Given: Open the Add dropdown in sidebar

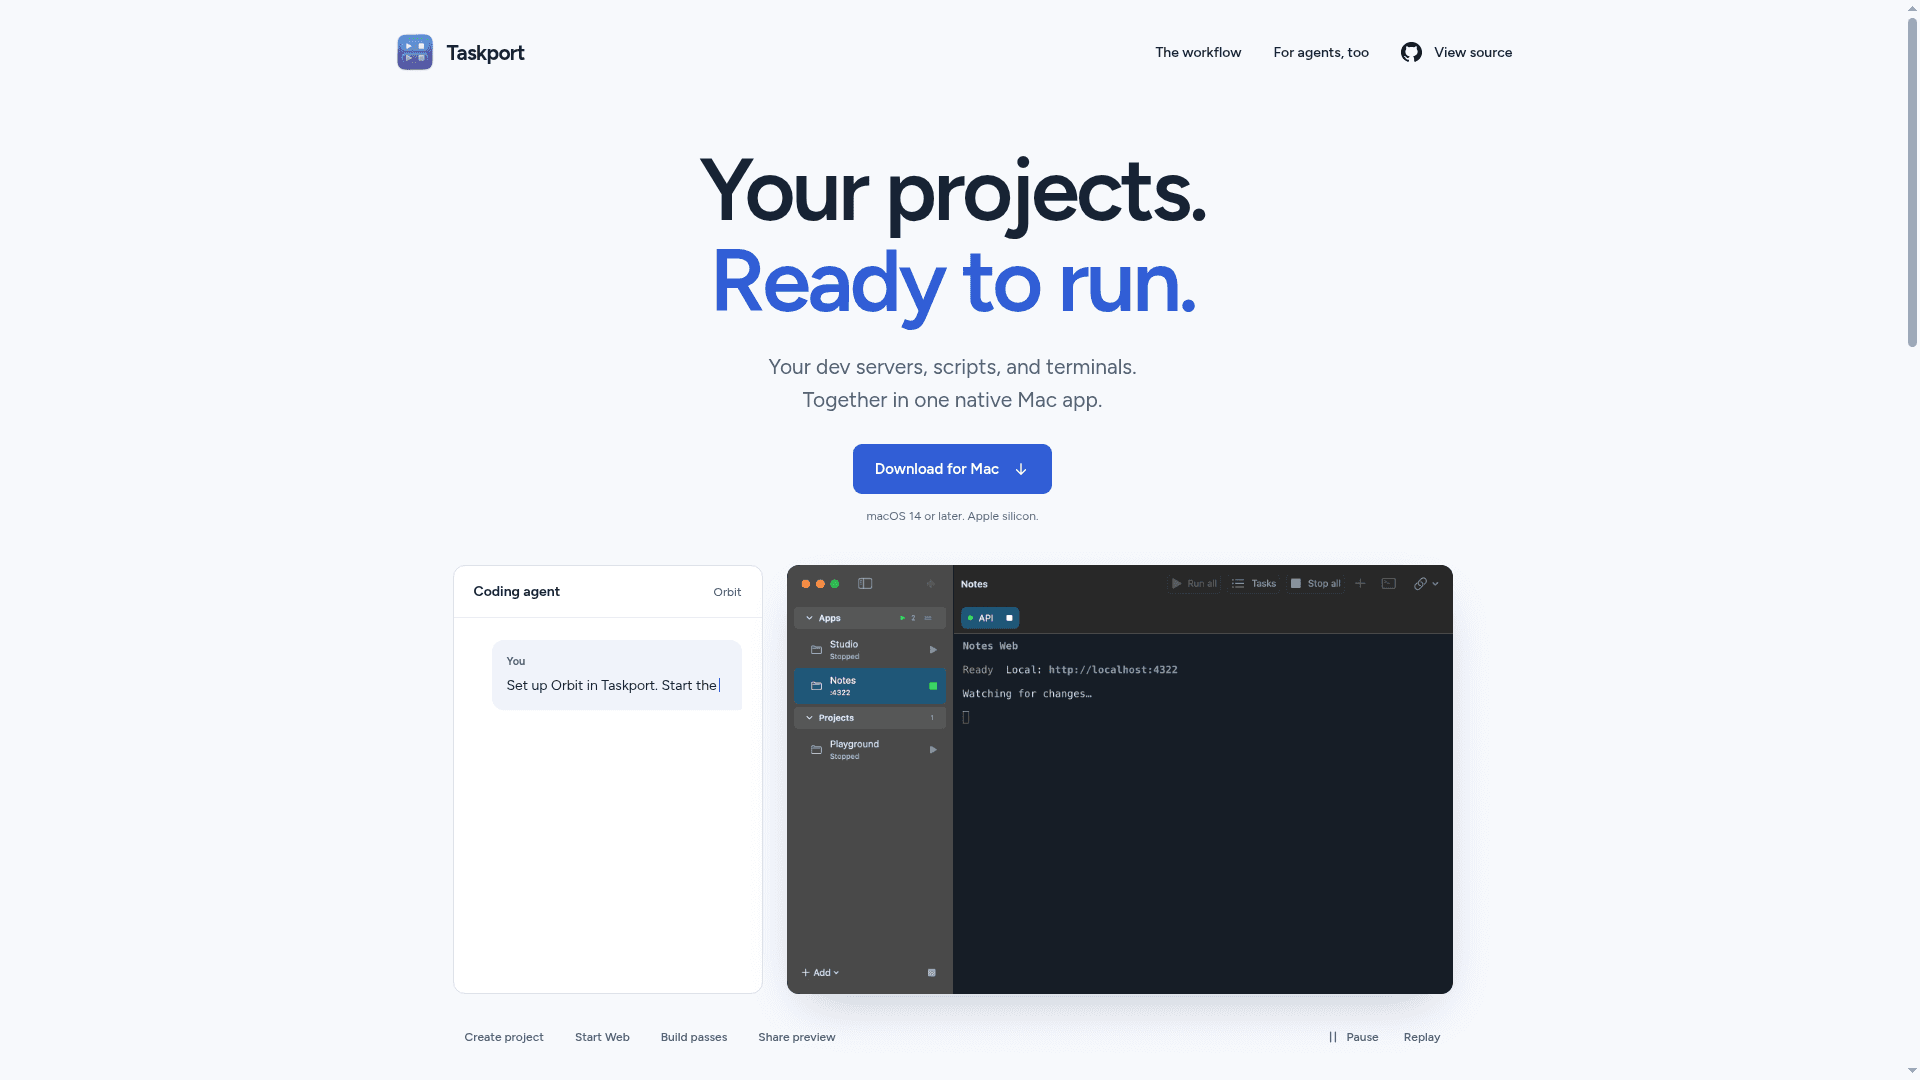Looking at the screenshot, I should click(x=820, y=973).
